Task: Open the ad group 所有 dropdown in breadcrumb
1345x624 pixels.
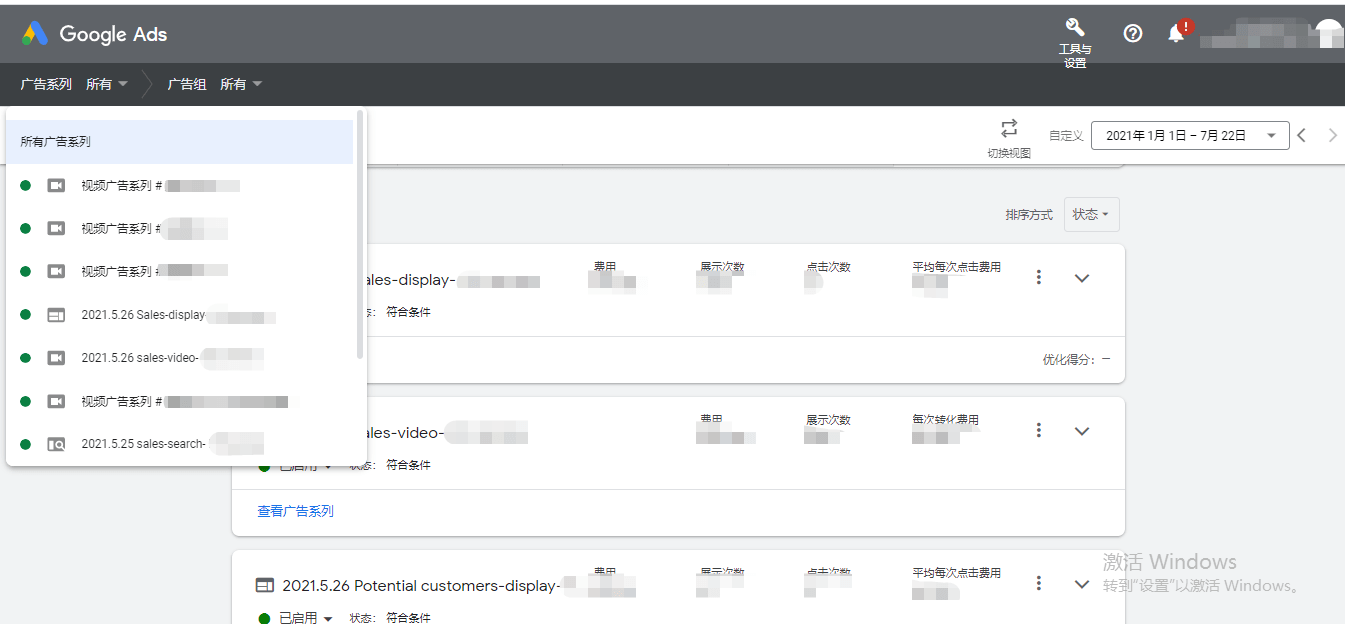Action: click(241, 84)
